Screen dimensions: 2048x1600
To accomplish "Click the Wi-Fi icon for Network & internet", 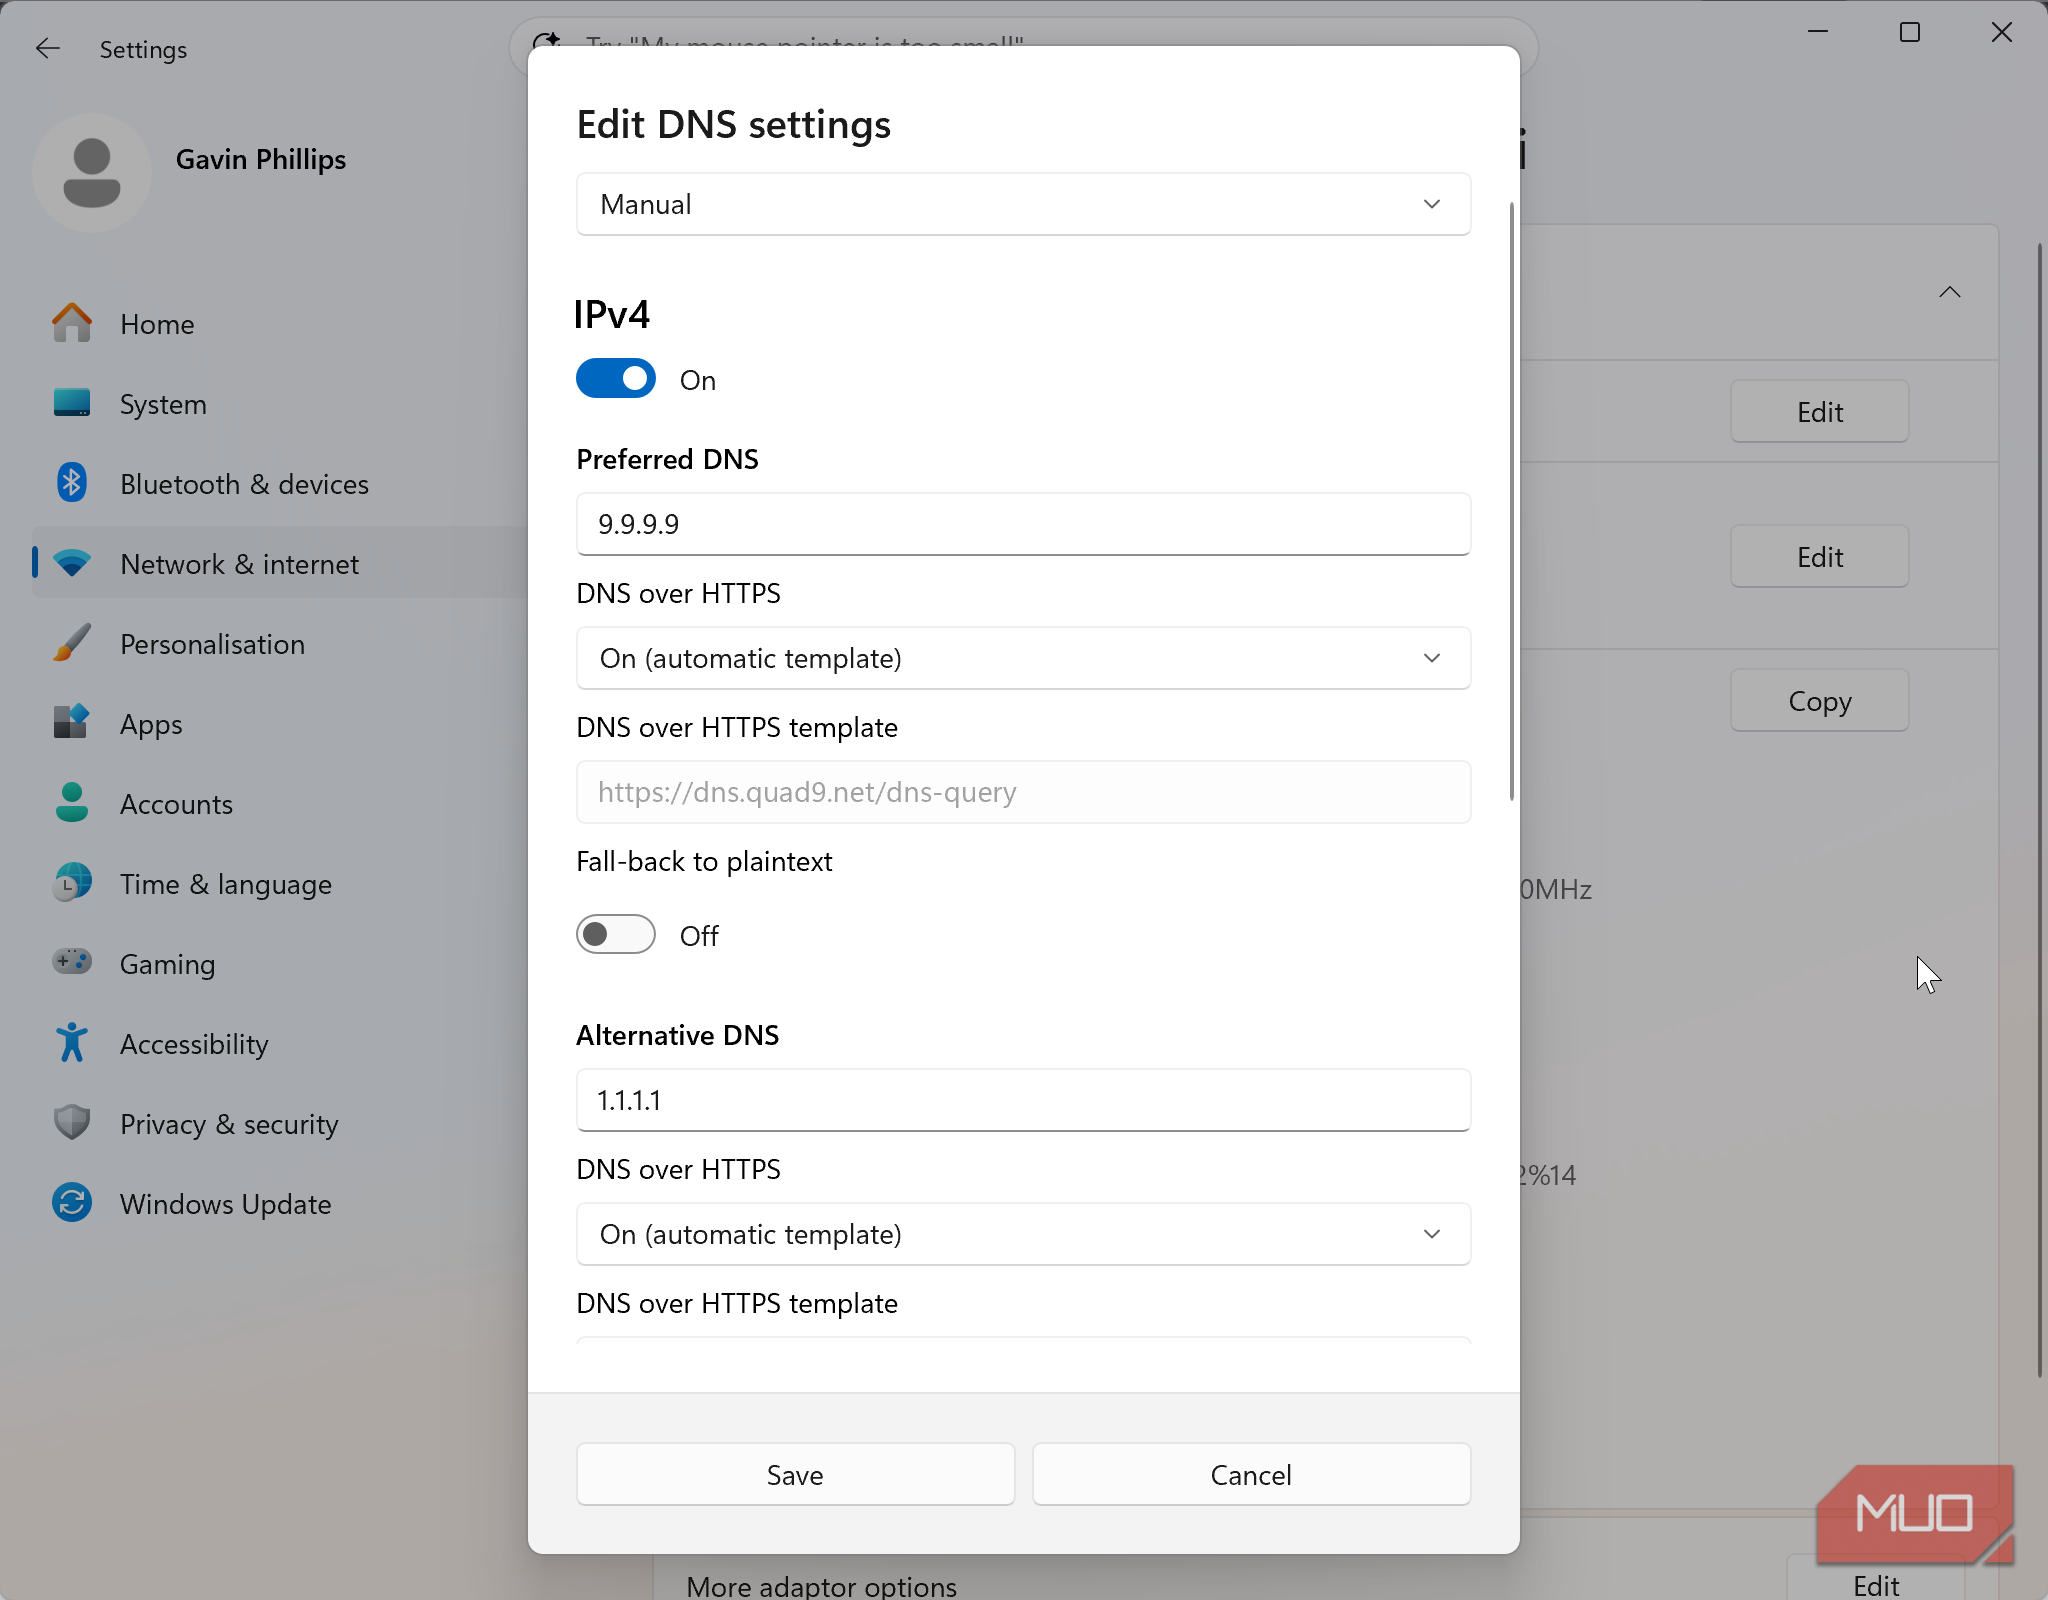I will coord(71,564).
